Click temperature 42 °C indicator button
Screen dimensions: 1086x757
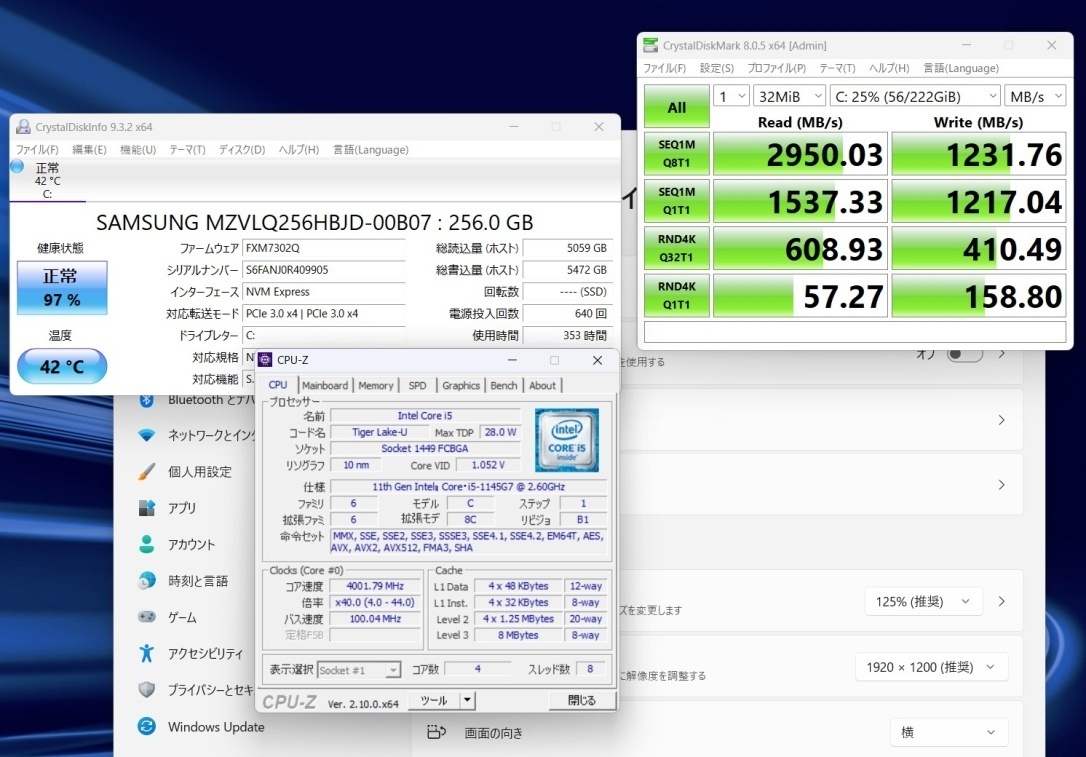click(x=62, y=366)
